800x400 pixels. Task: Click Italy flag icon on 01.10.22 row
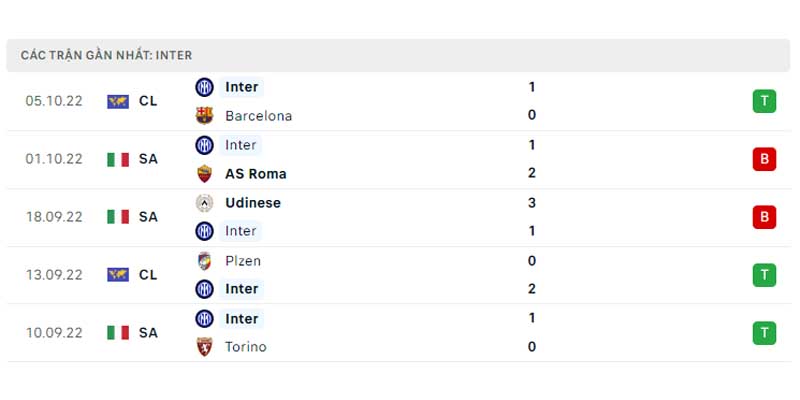click(118, 159)
